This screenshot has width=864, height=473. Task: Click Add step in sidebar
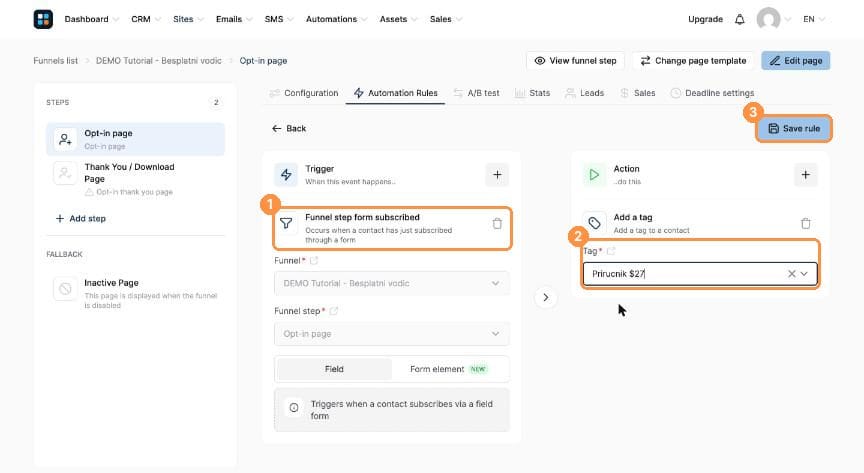click(x=80, y=219)
